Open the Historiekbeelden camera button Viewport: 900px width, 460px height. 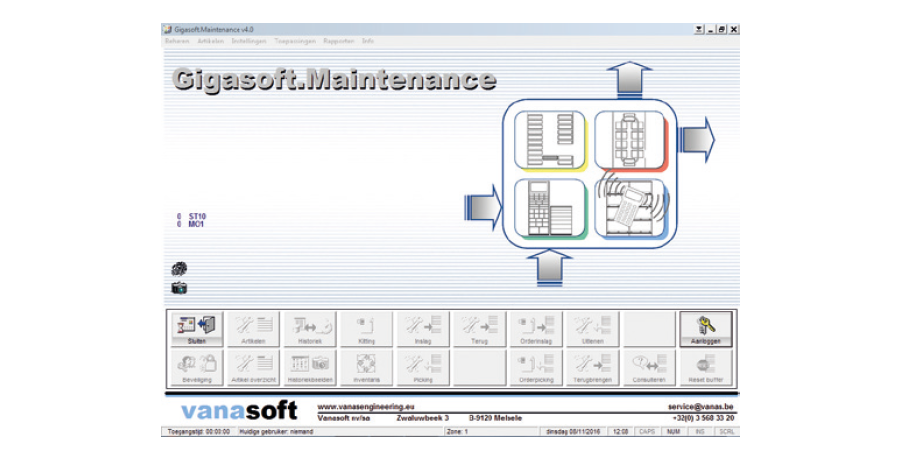click(x=310, y=368)
